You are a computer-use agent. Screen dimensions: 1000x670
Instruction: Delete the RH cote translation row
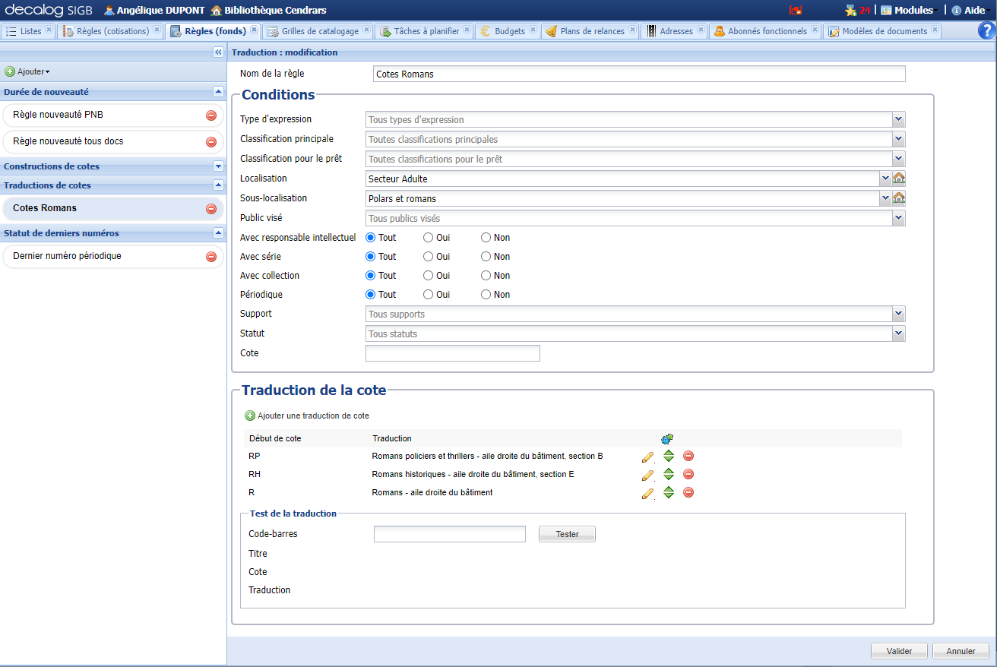coord(688,475)
